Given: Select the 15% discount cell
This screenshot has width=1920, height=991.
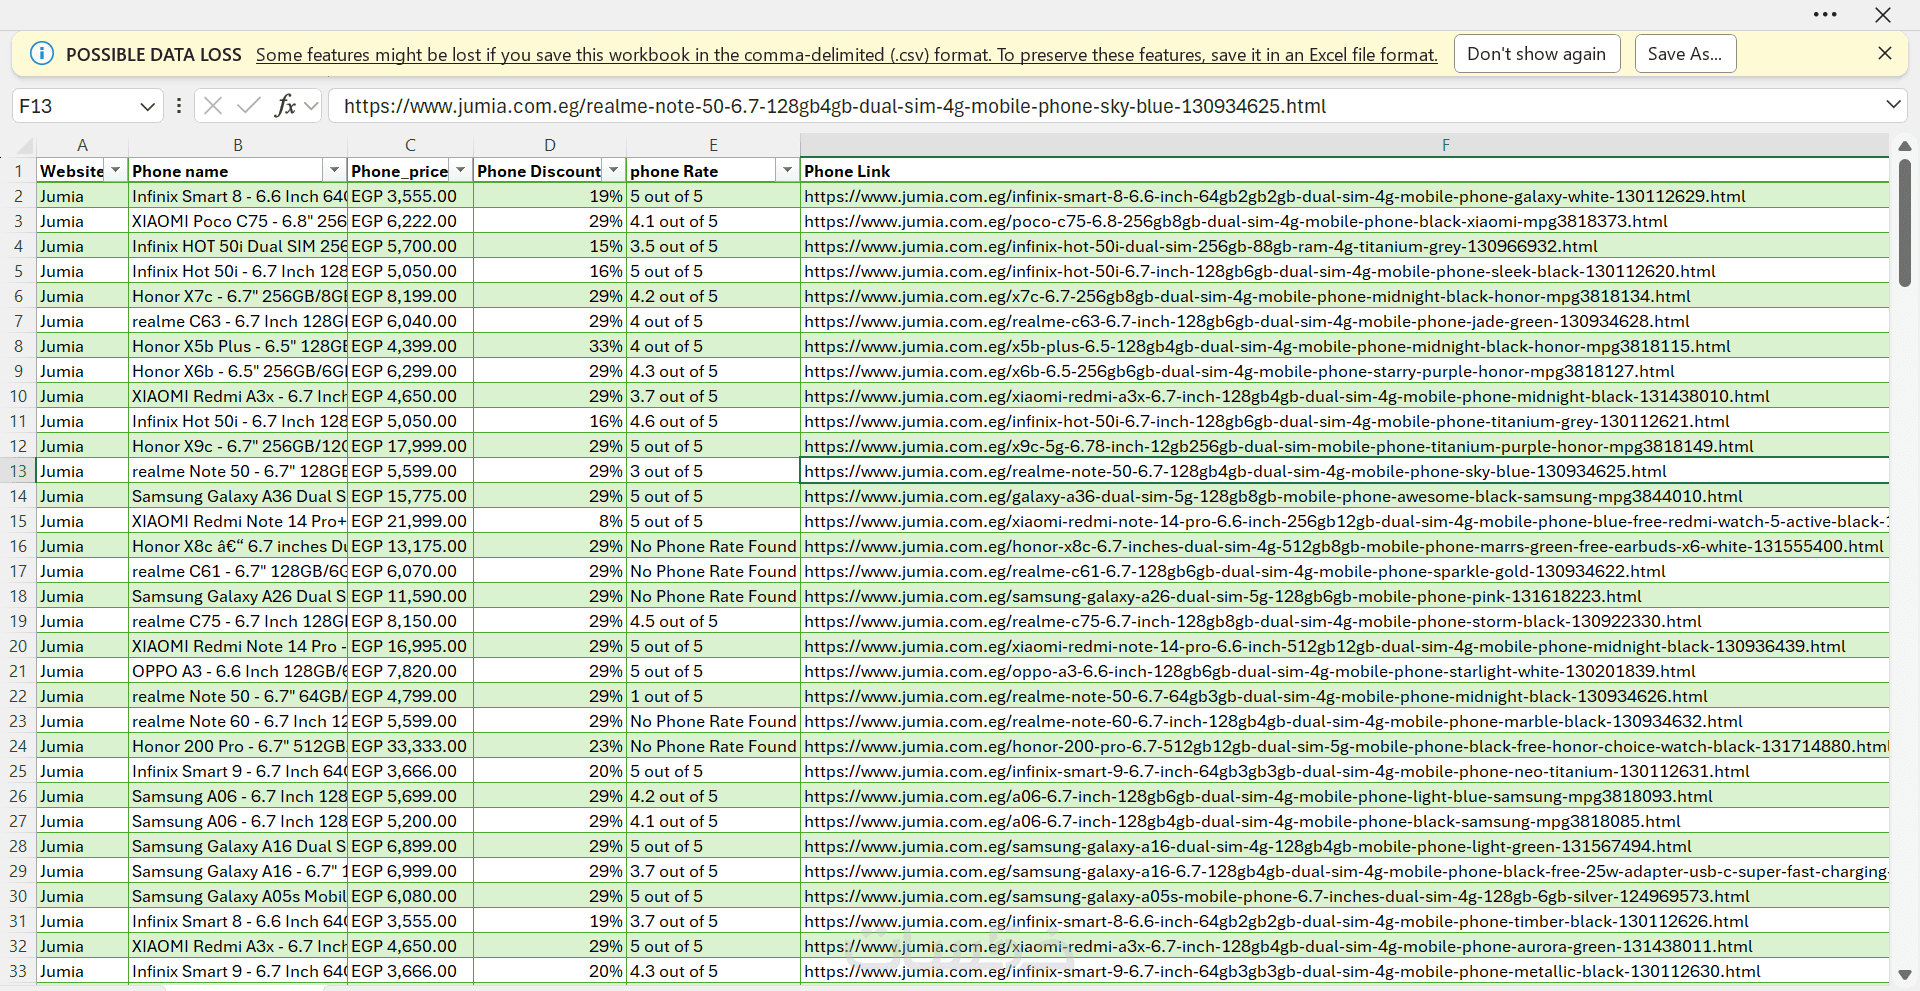Looking at the screenshot, I should point(550,246).
